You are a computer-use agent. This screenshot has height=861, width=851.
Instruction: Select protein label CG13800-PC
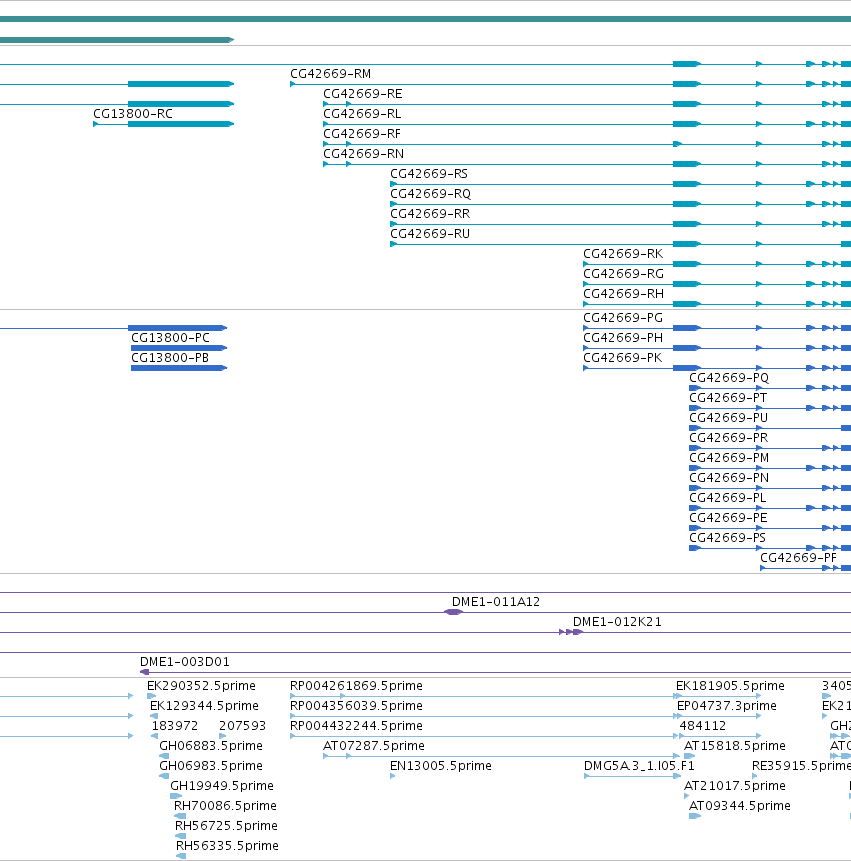170,338
